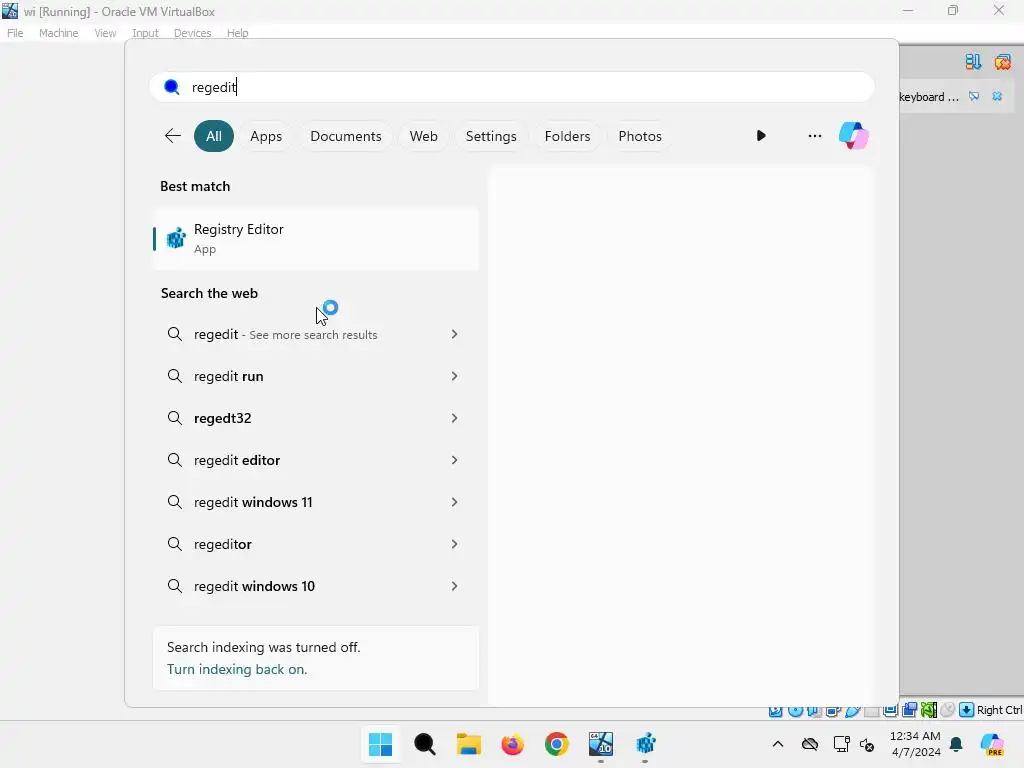The width and height of the screenshot is (1024, 768).
Task: Open notifications via the bell icon
Action: click(957, 744)
